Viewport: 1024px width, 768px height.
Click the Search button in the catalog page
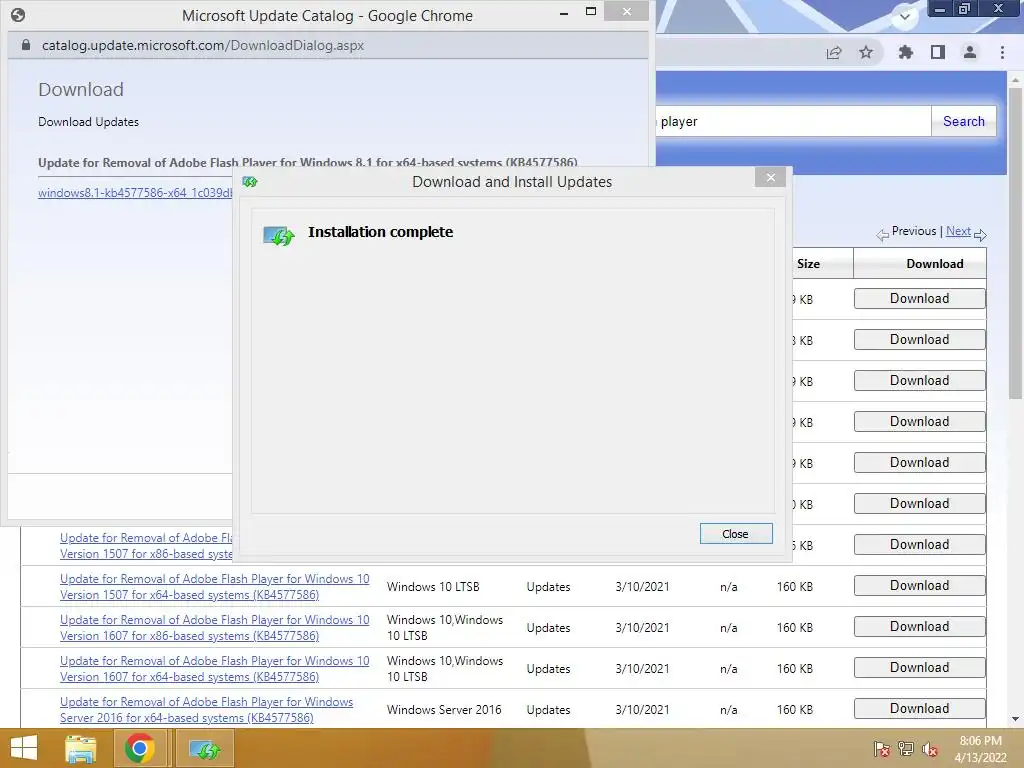point(963,121)
